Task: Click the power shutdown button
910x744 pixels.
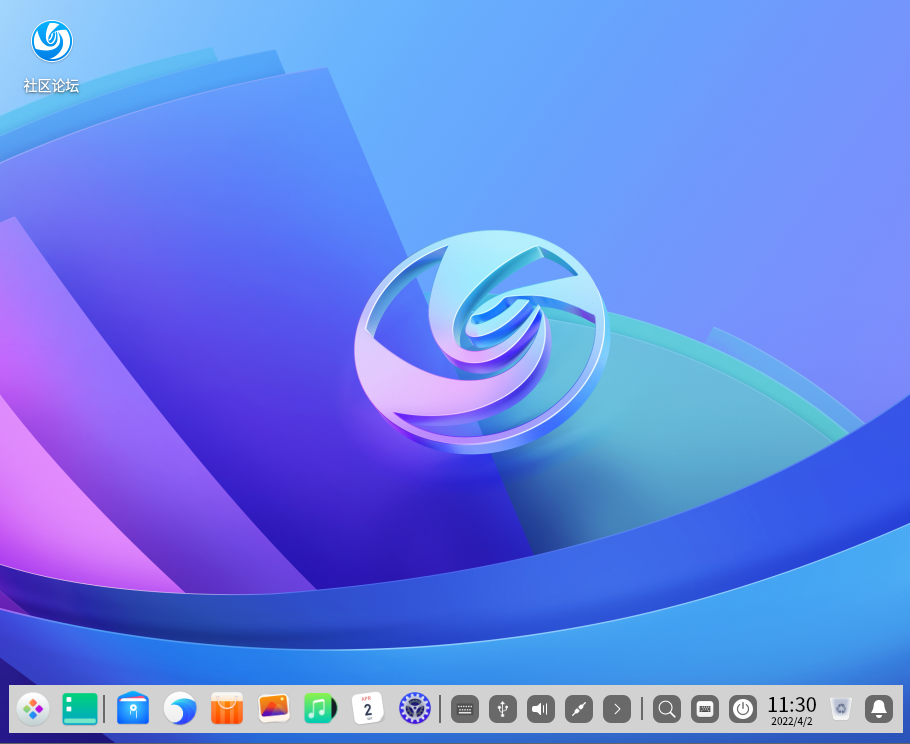Action: (x=743, y=709)
